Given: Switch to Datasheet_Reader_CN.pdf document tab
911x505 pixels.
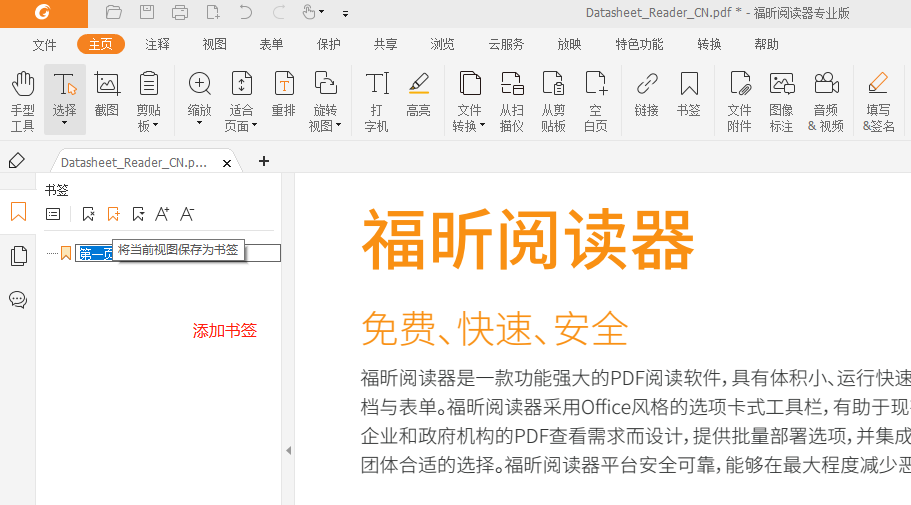Looking at the screenshot, I should (134, 163).
